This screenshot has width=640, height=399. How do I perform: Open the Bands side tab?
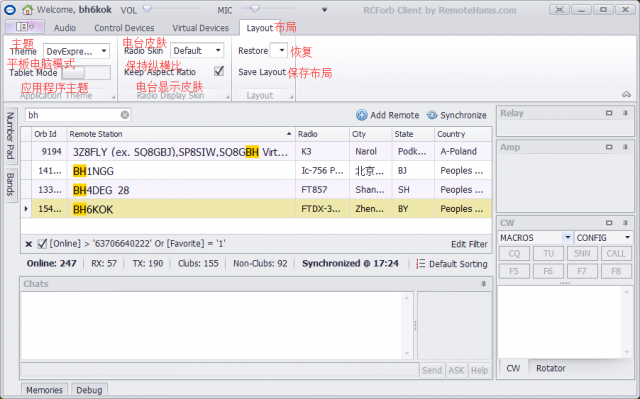pos(10,184)
